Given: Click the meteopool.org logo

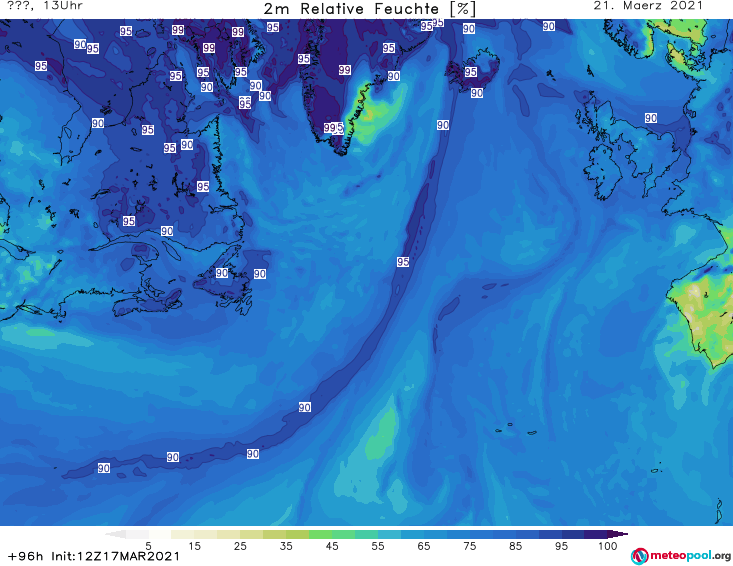Looking at the screenshot, I should [680, 556].
